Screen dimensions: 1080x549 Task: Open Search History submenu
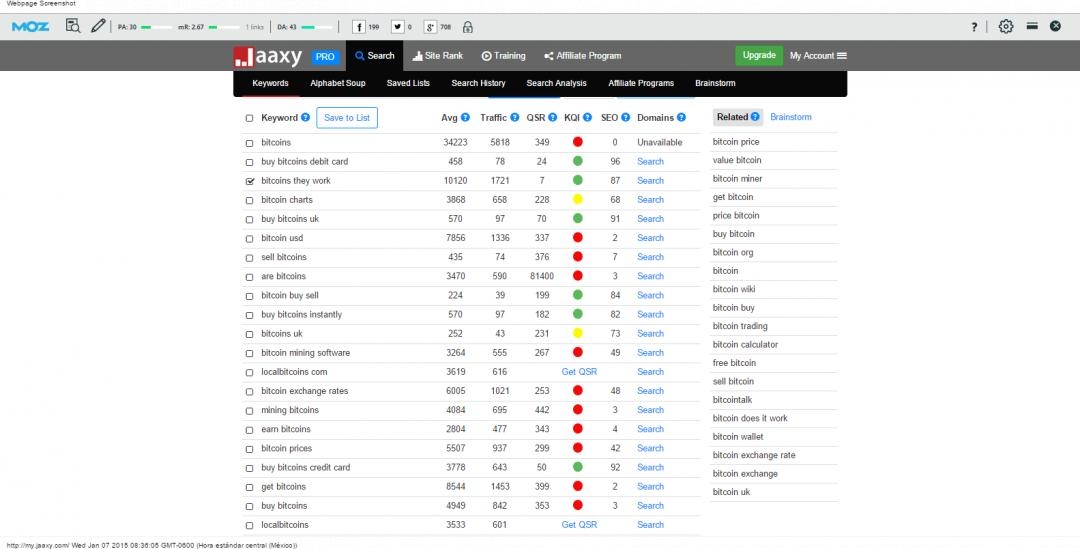click(x=478, y=83)
